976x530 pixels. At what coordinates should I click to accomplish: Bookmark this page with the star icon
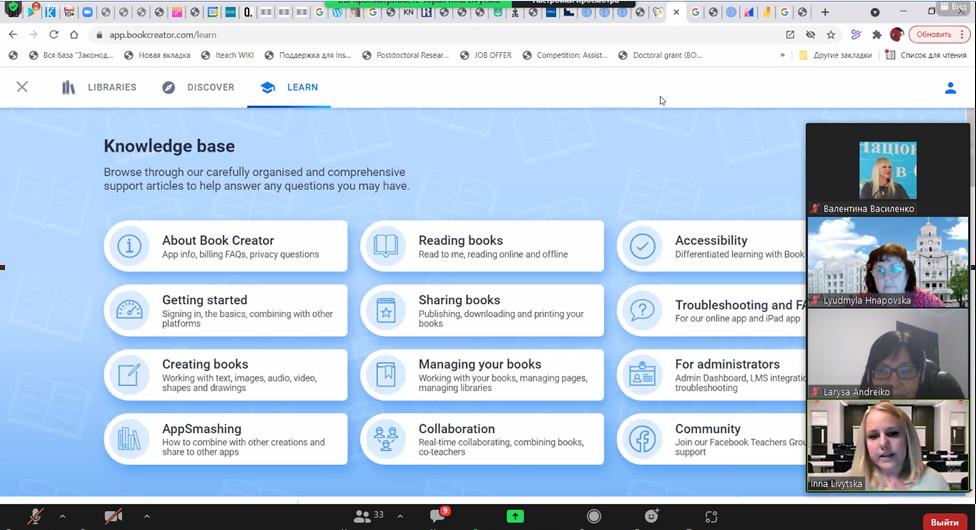[x=831, y=34]
